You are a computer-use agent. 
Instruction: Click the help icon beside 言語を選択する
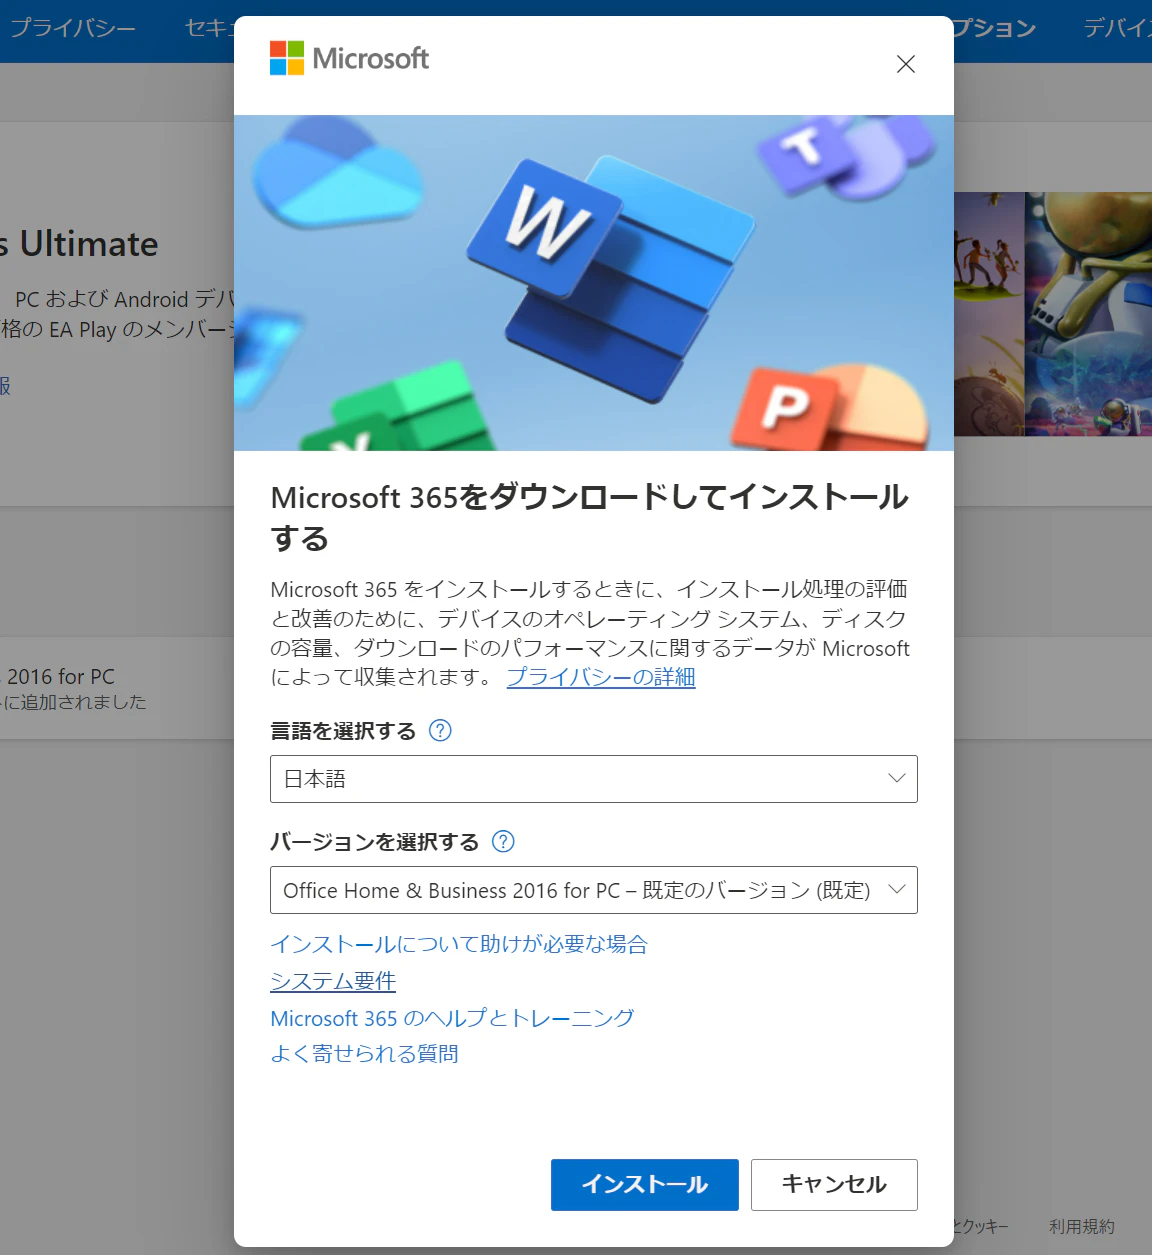click(440, 730)
